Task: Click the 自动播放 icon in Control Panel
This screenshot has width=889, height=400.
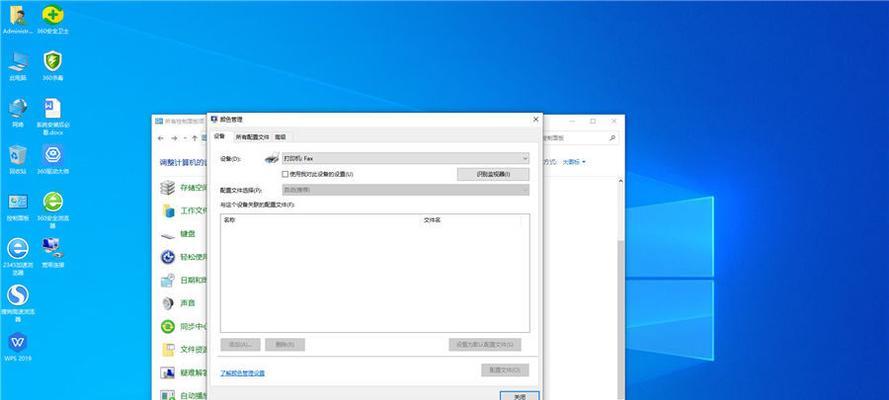Action: 168,394
